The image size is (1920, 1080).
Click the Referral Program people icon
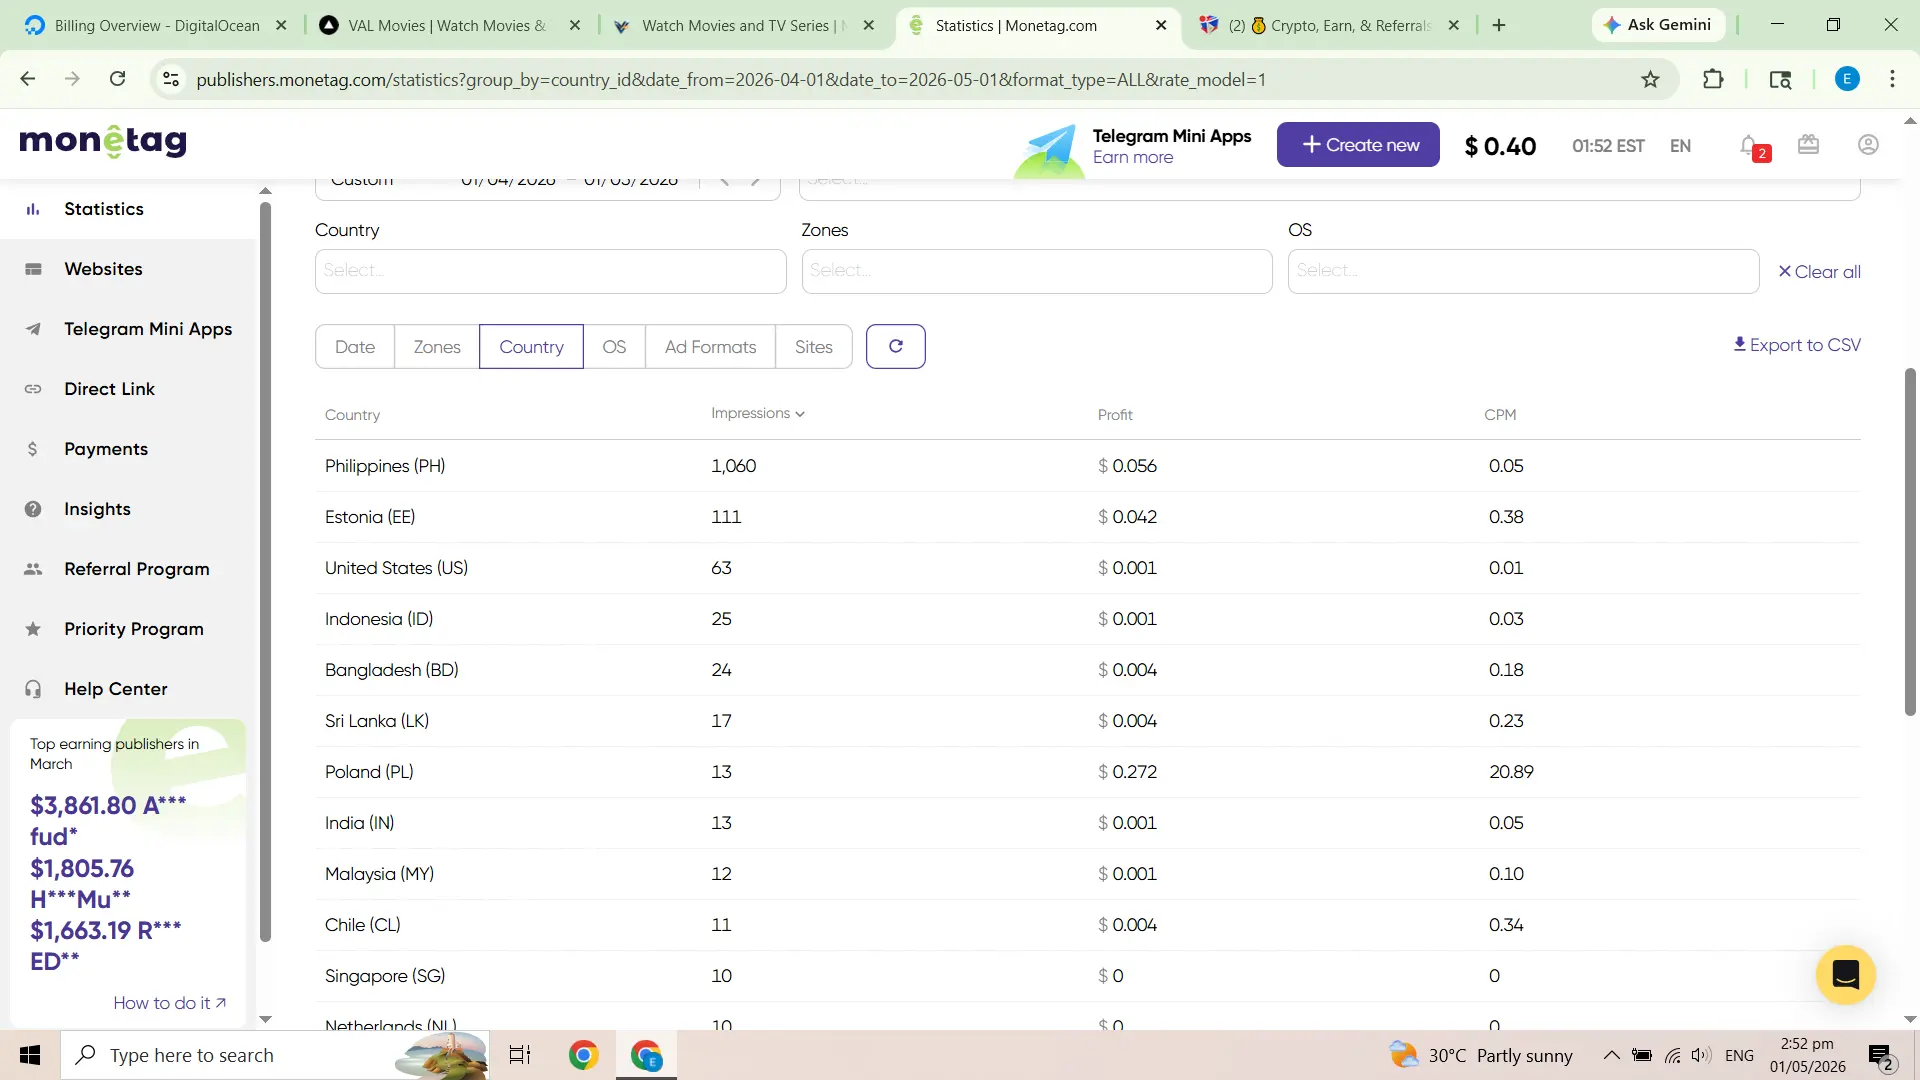(33, 569)
